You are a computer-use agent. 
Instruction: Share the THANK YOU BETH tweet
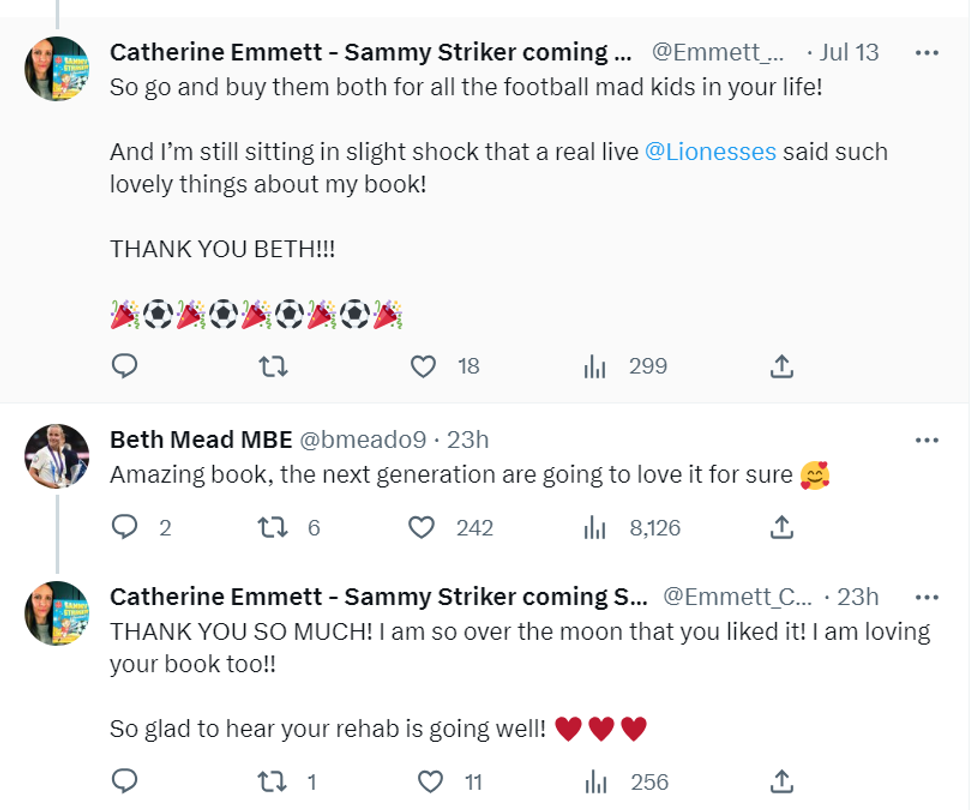pyautogui.click(x=782, y=367)
